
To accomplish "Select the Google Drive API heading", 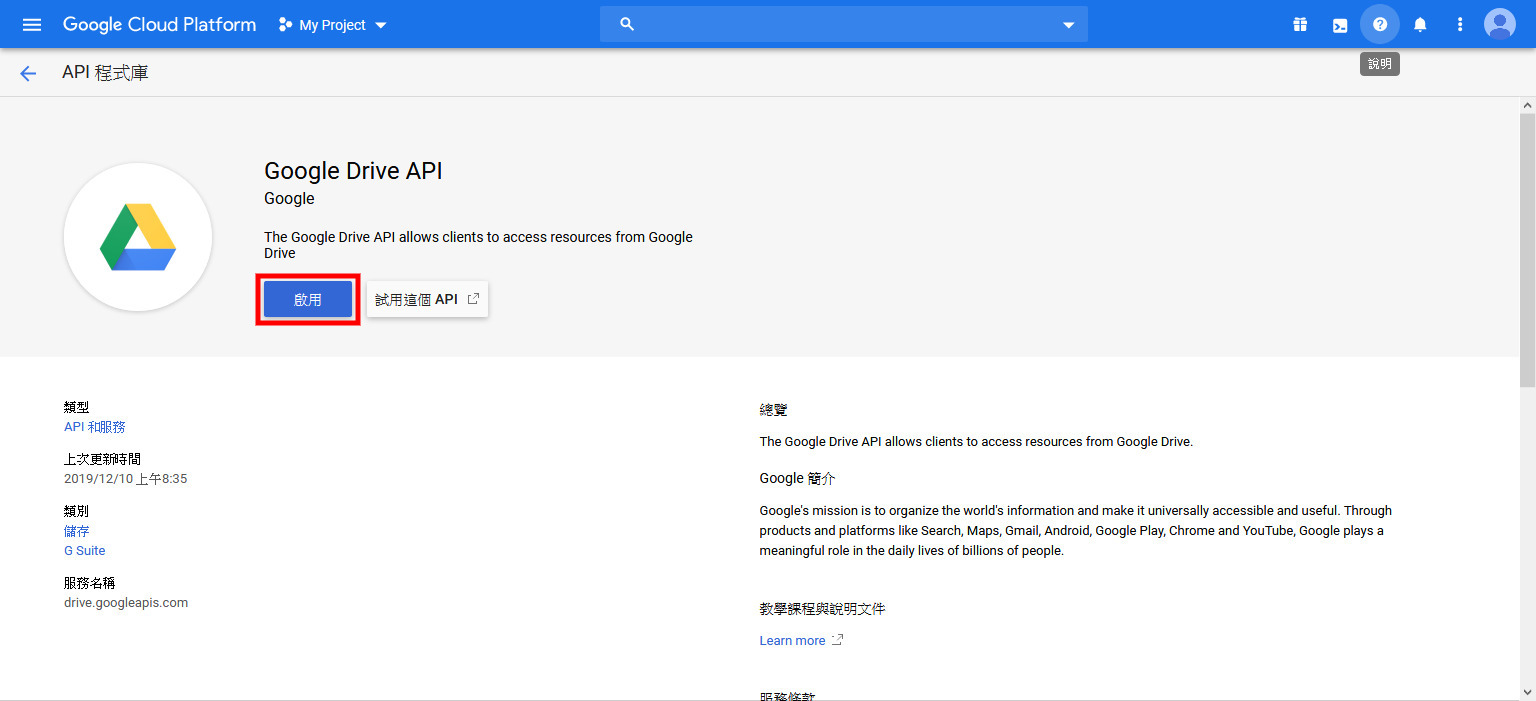I will (353, 171).
